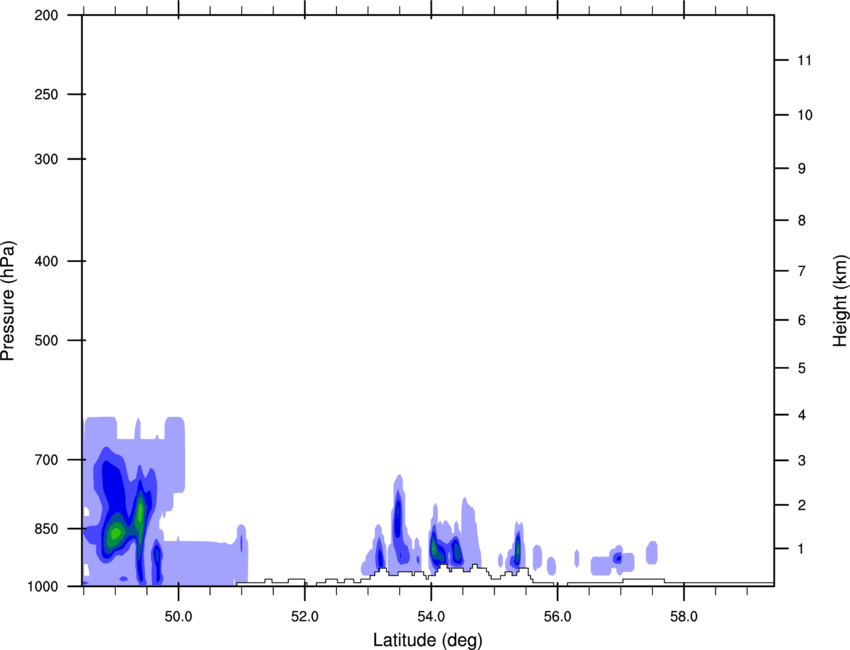Screen dimensions: 850x650
Task: Pick the 4 km height label
Action: pos(801,415)
